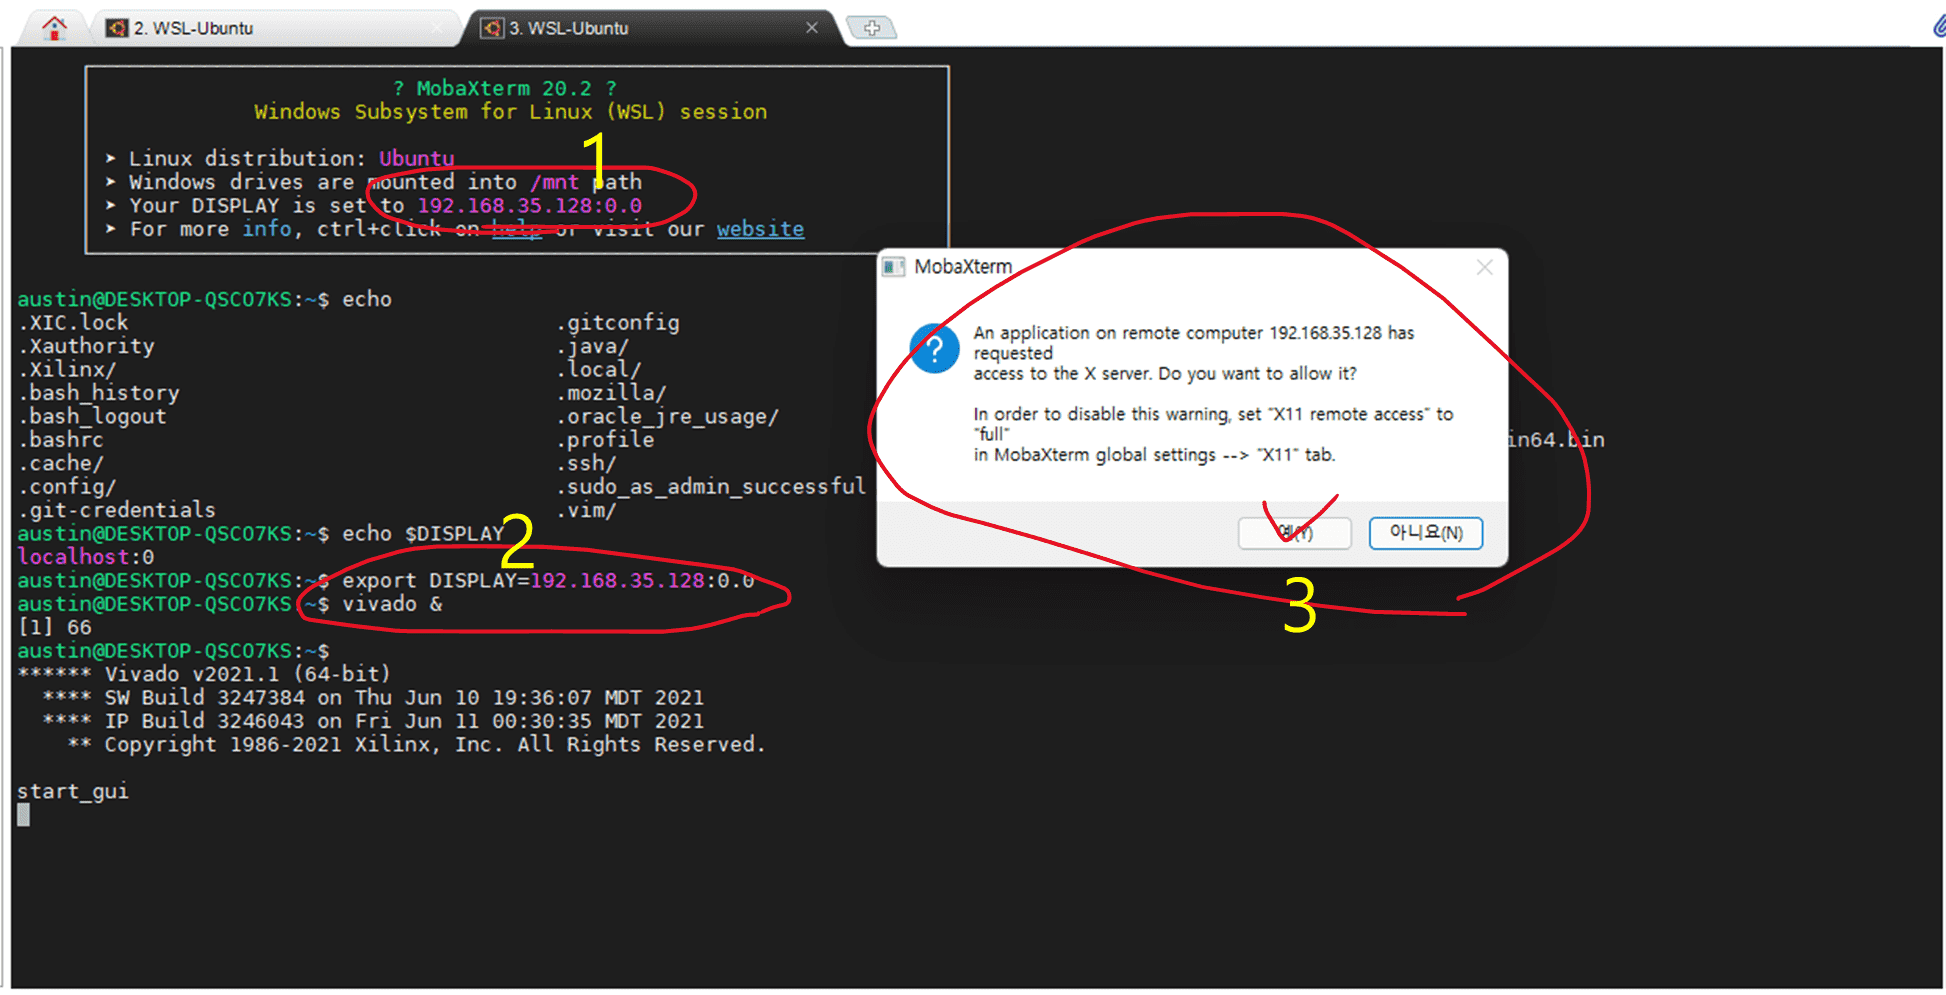This screenshot has width=1946, height=995.
Task: Open the "website" link in the banner
Action: pos(760,229)
